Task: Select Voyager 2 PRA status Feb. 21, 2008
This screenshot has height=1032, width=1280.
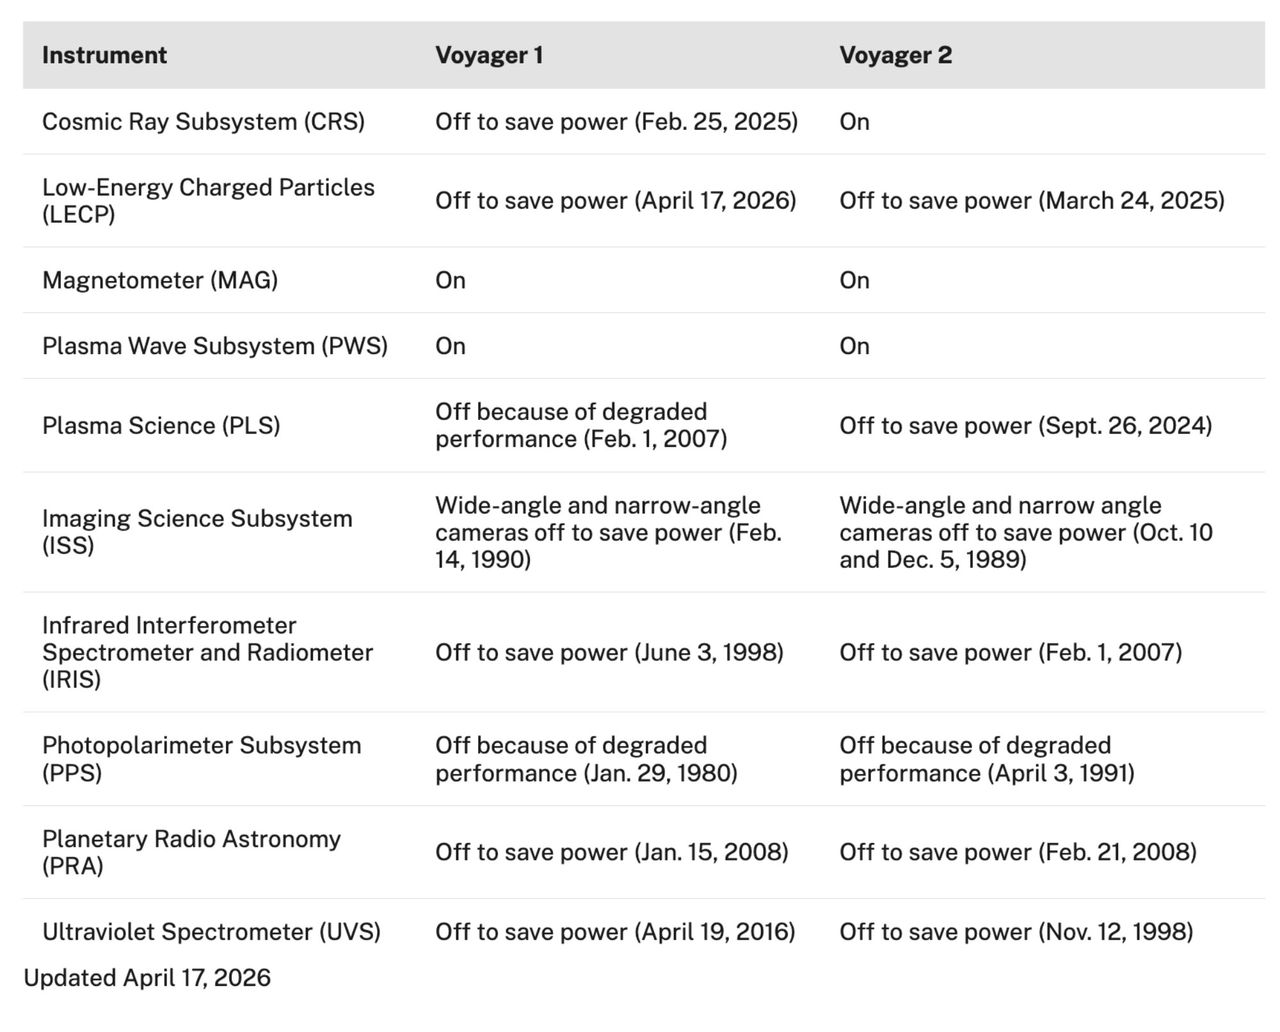Action: pos(1018,852)
